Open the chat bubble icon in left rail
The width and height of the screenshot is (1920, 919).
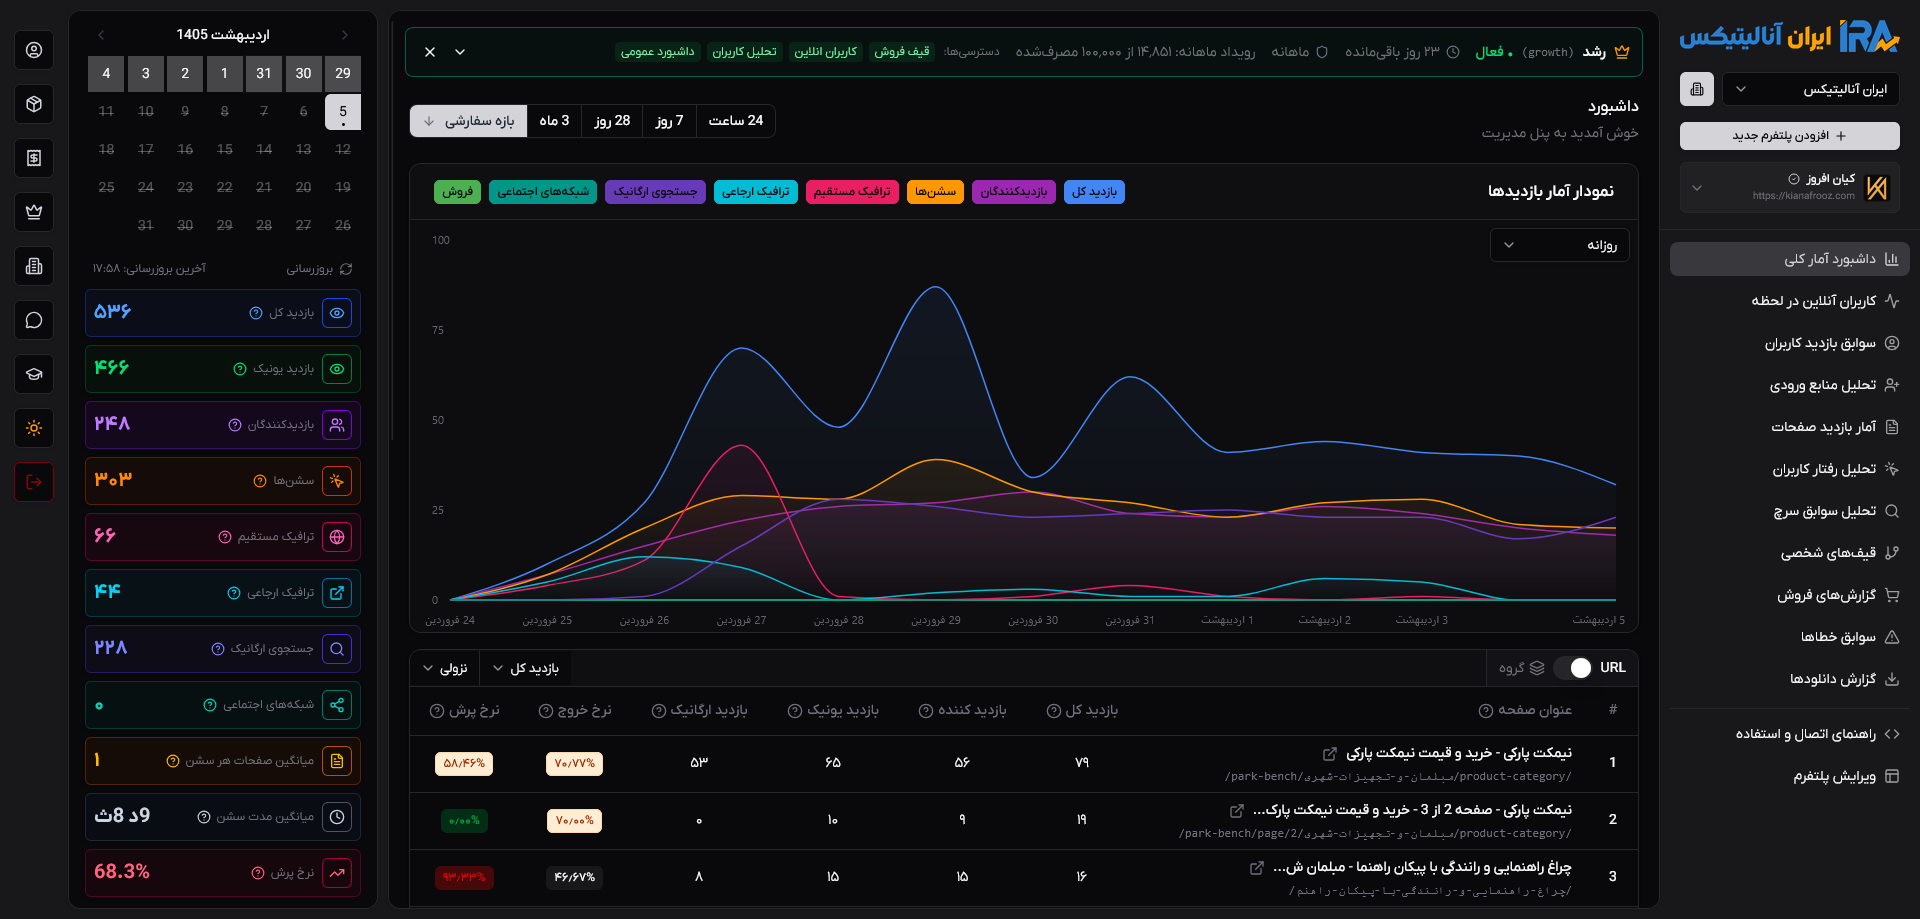coord(34,320)
